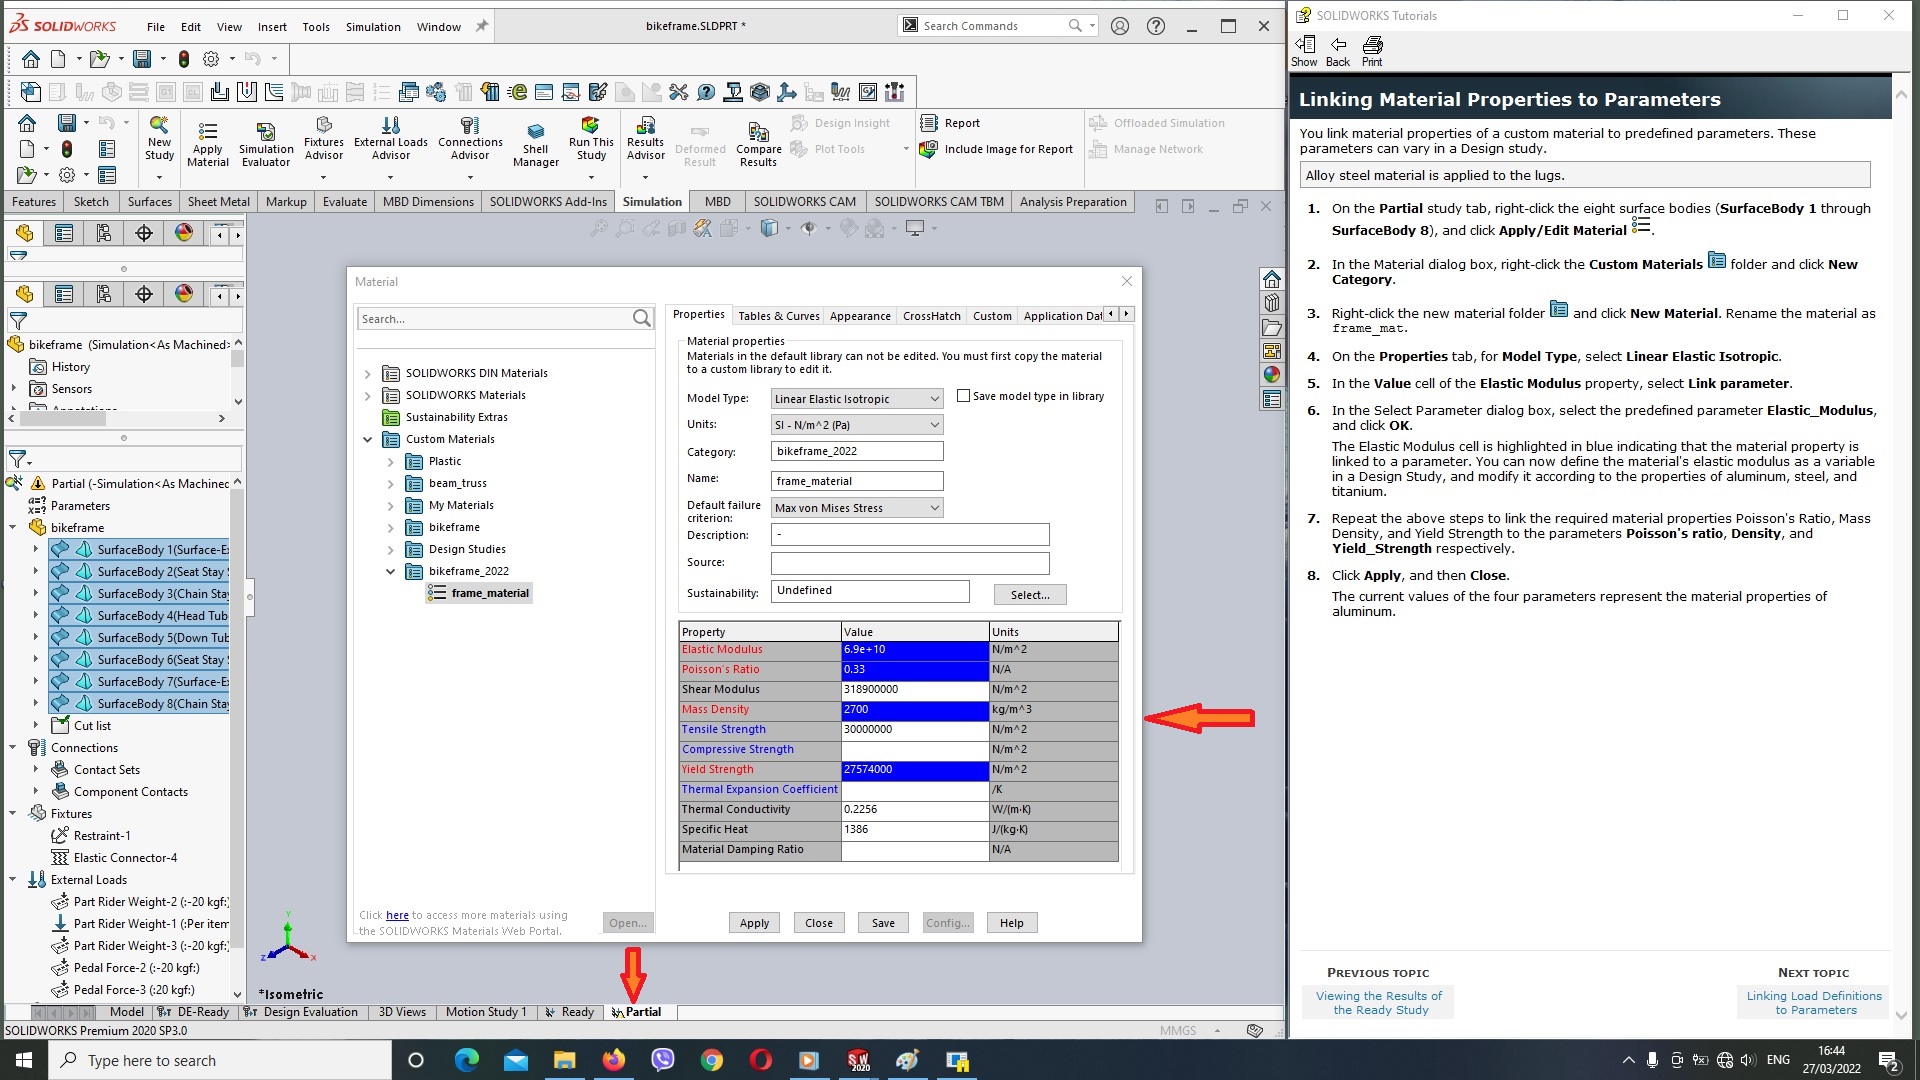Click the search magnifier in Material dialog
Image resolution: width=1920 pixels, height=1080 pixels.
(x=641, y=318)
